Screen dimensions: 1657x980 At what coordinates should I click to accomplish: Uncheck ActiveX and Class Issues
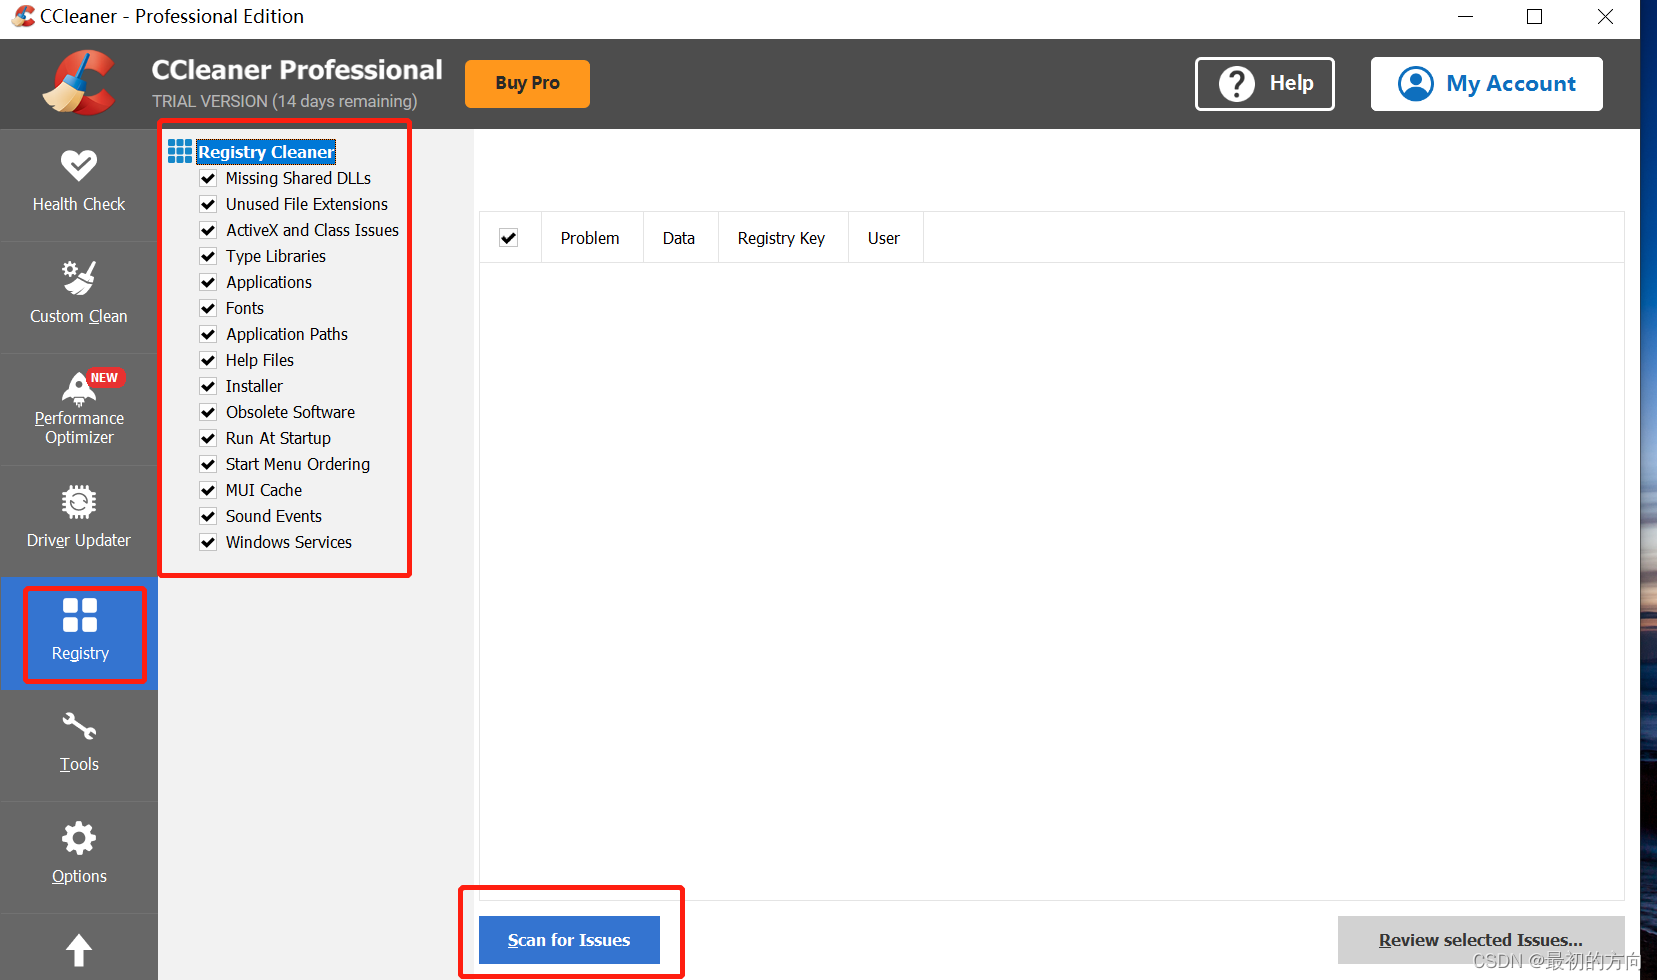[208, 230]
